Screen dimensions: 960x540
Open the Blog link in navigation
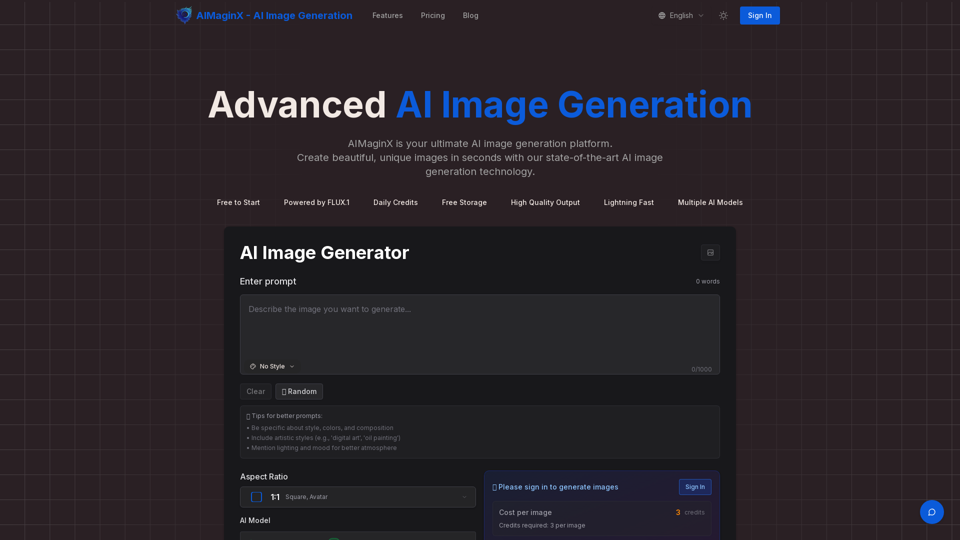[x=471, y=15]
